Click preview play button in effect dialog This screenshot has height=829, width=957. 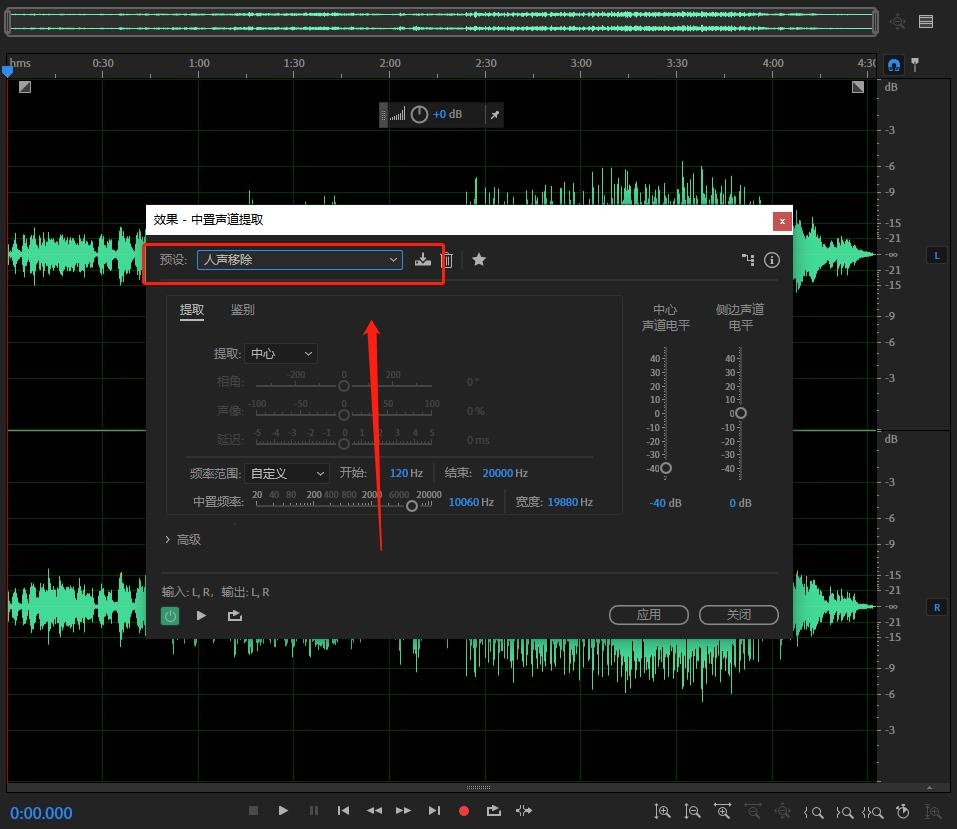pos(201,615)
